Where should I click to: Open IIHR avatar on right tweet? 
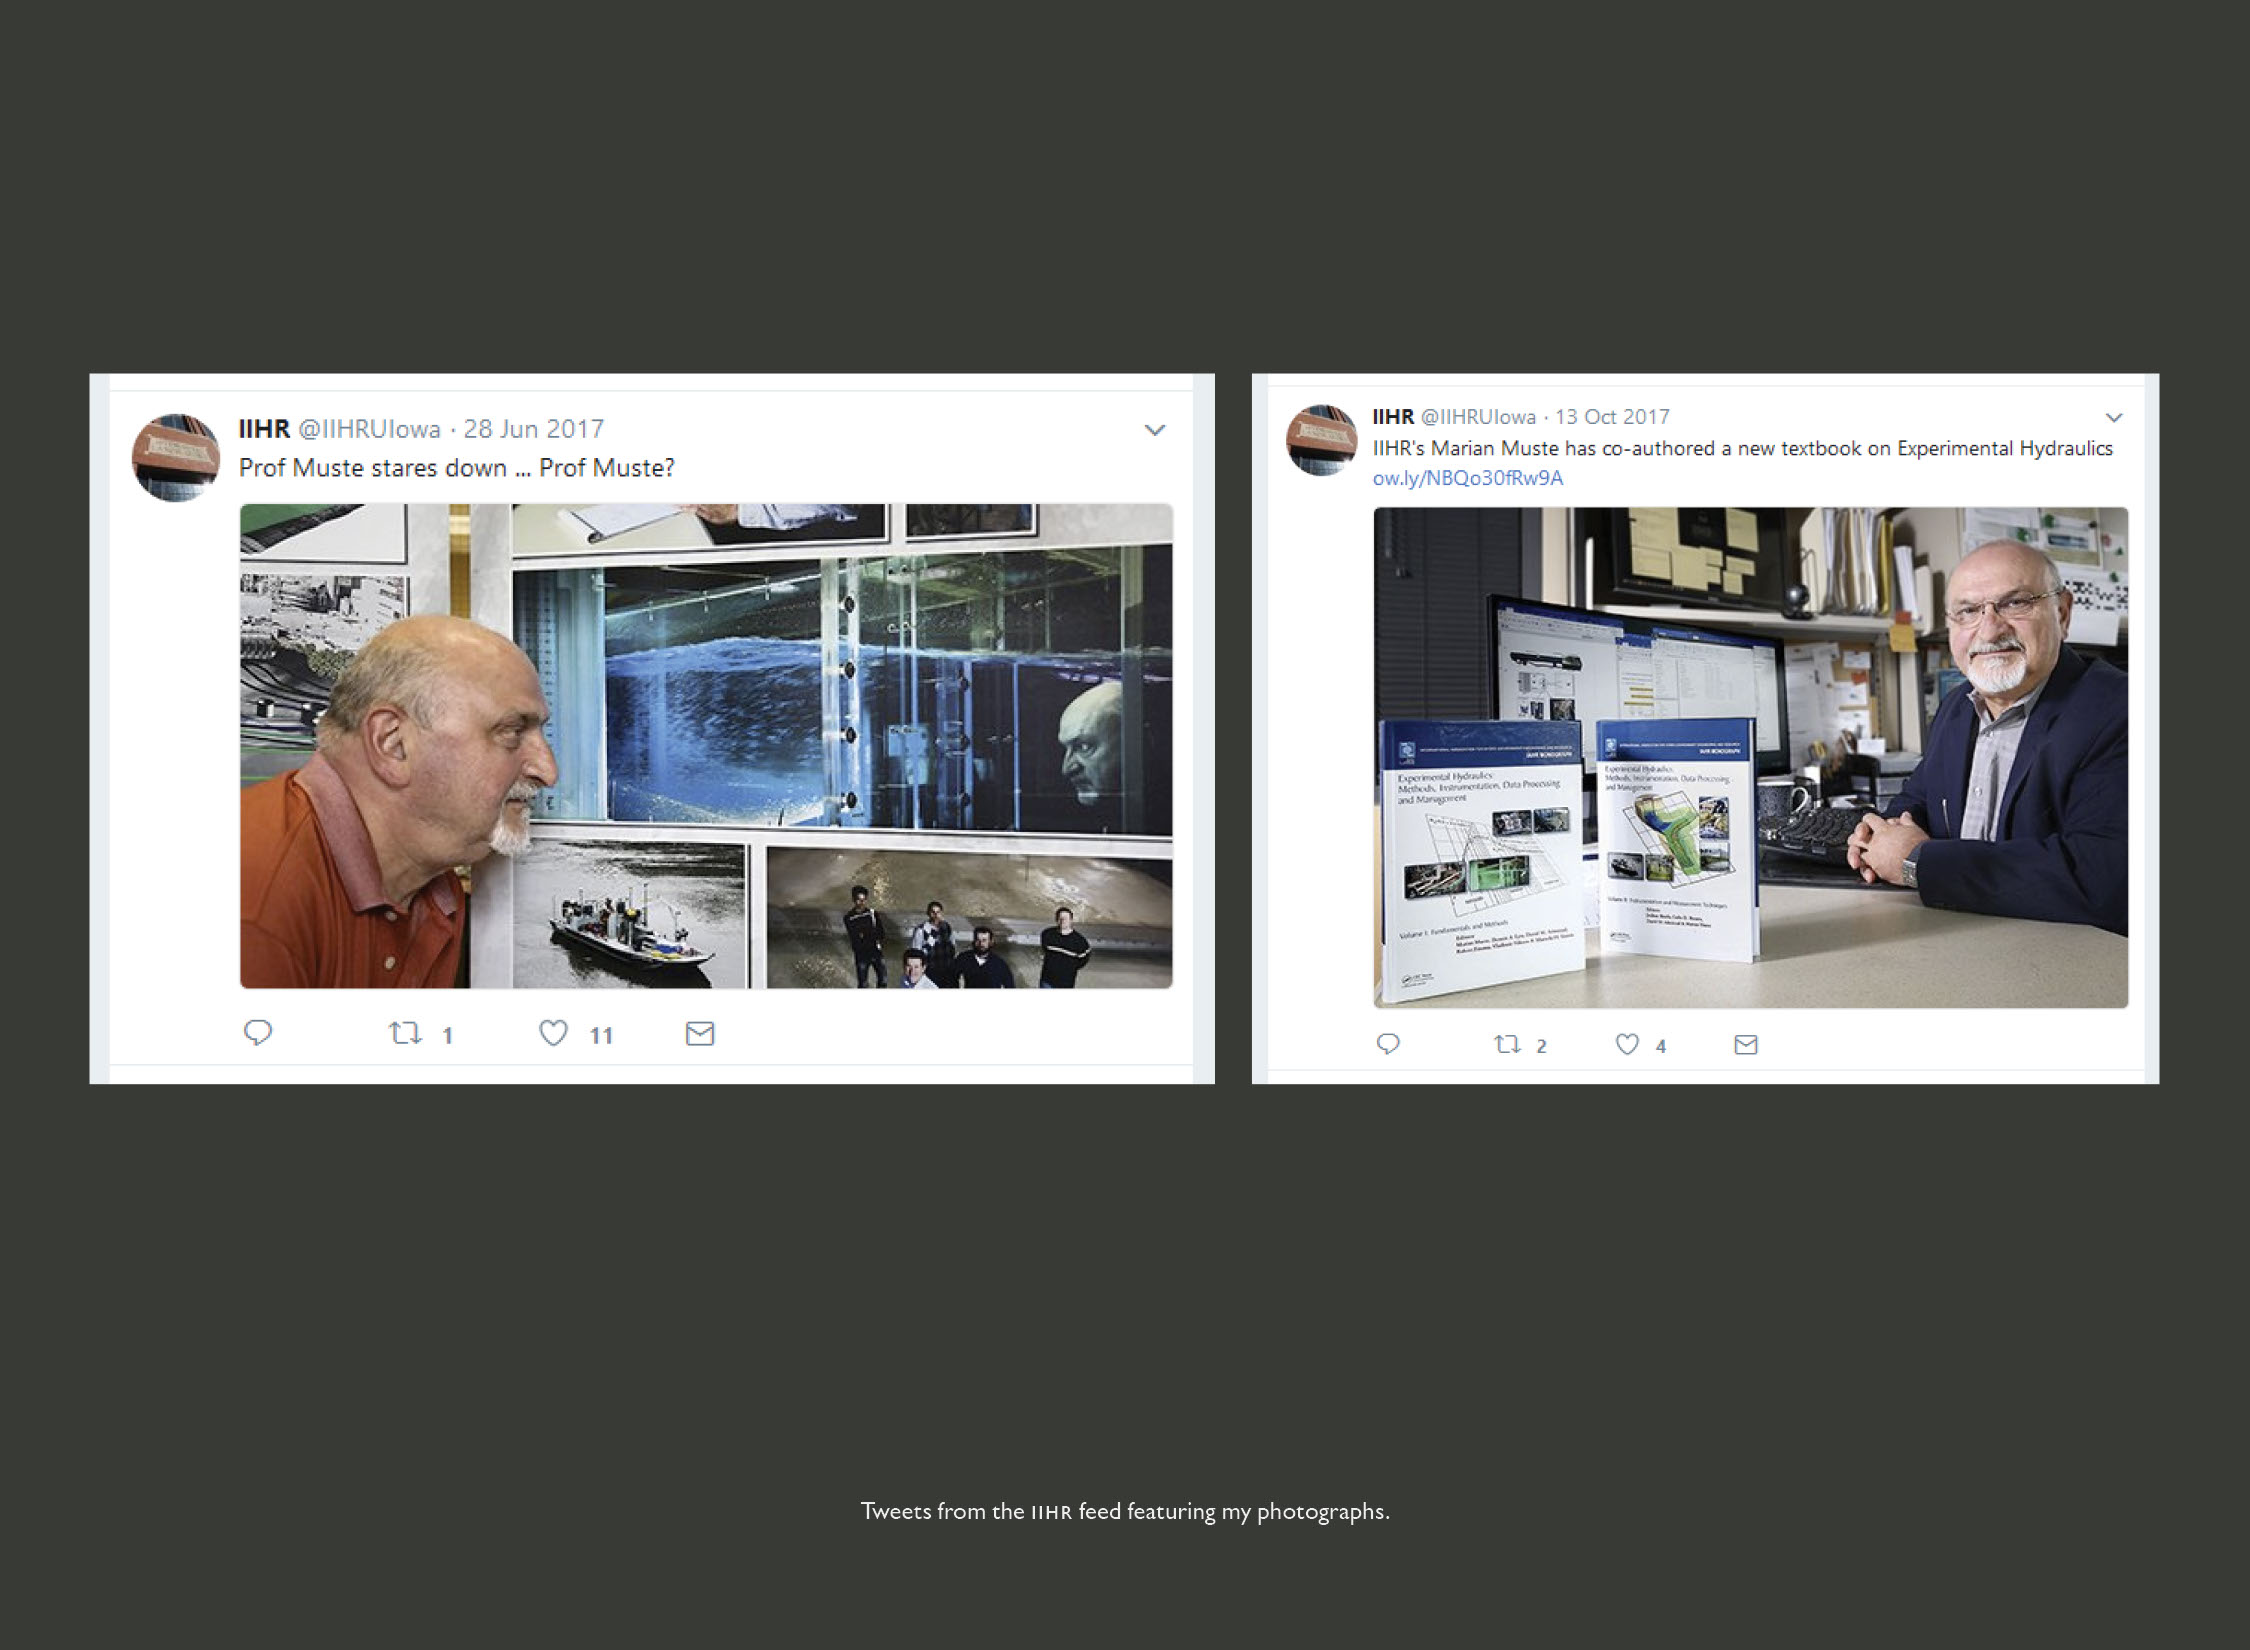coord(1321,440)
